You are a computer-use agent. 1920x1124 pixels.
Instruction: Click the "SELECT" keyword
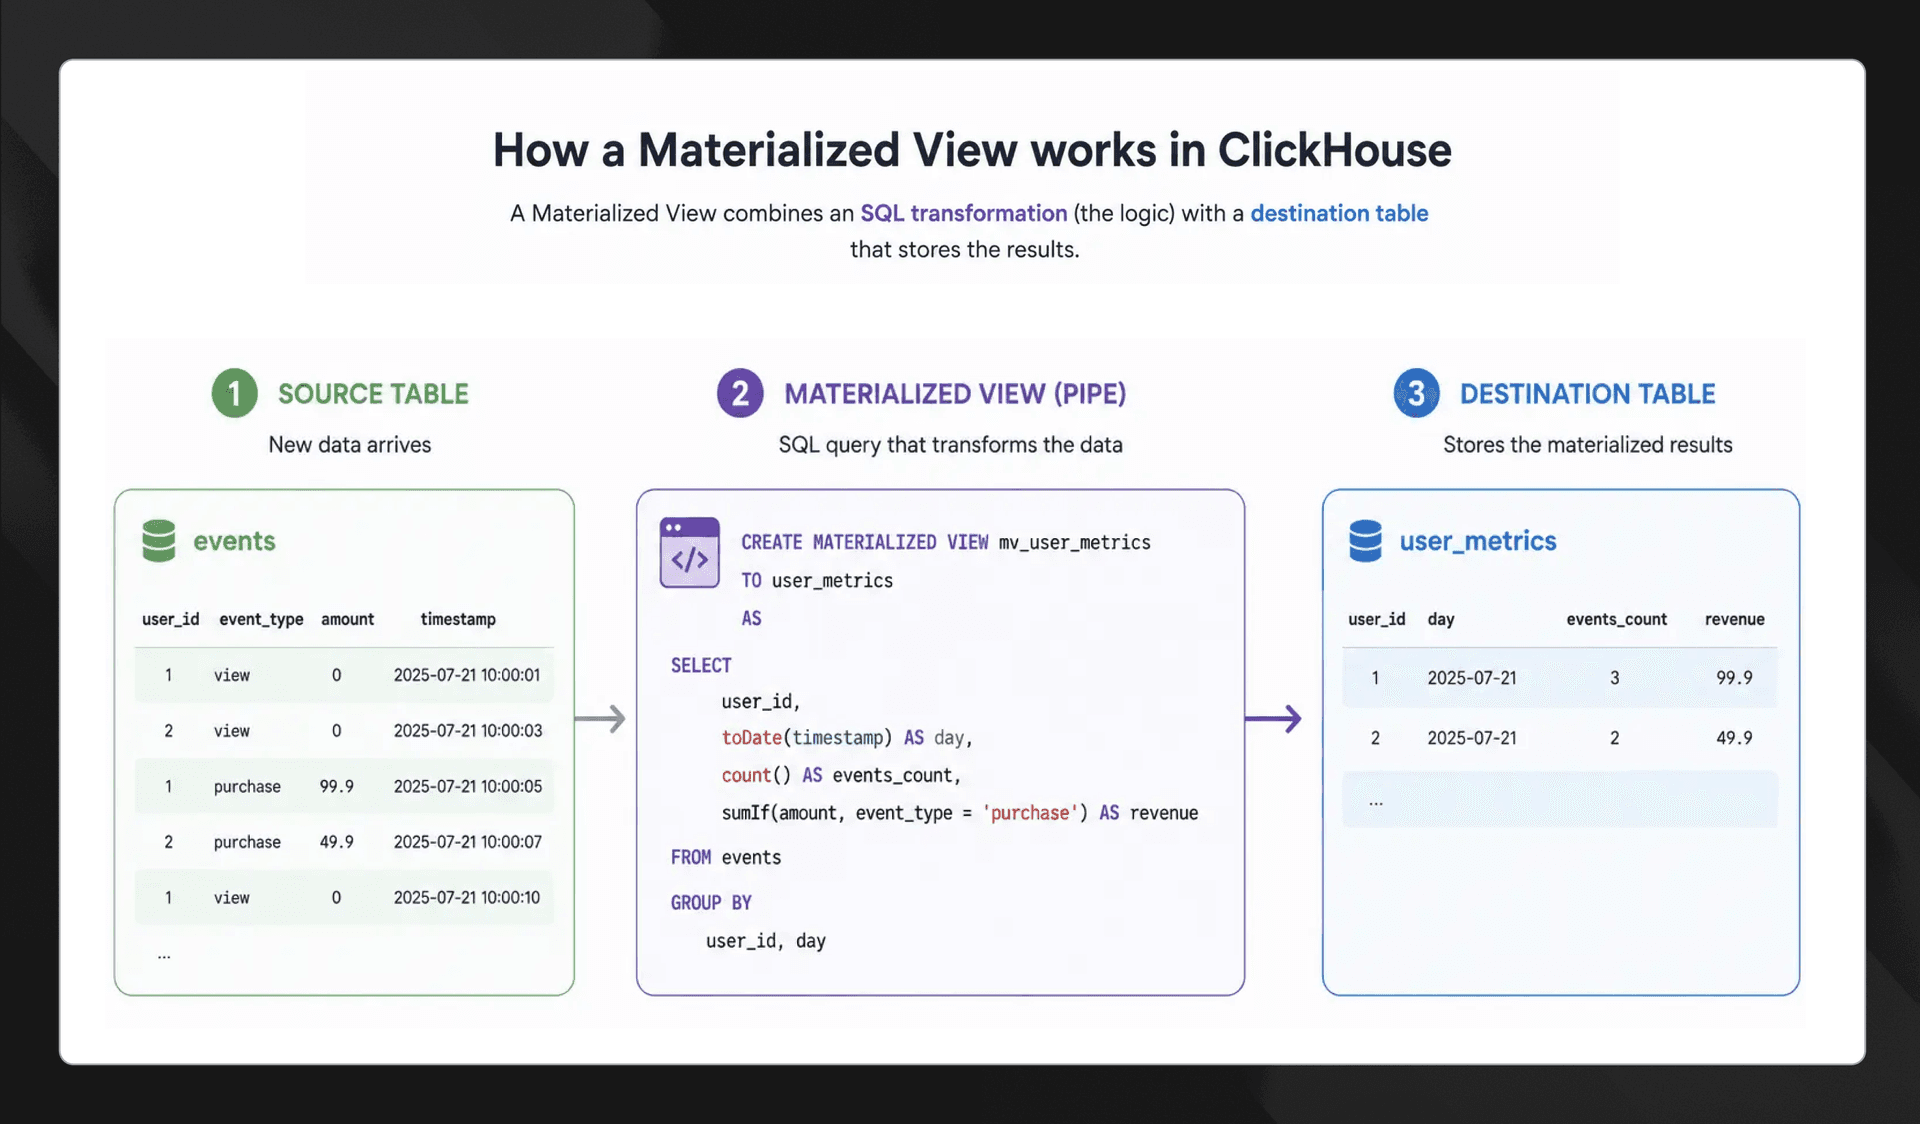(x=701, y=666)
